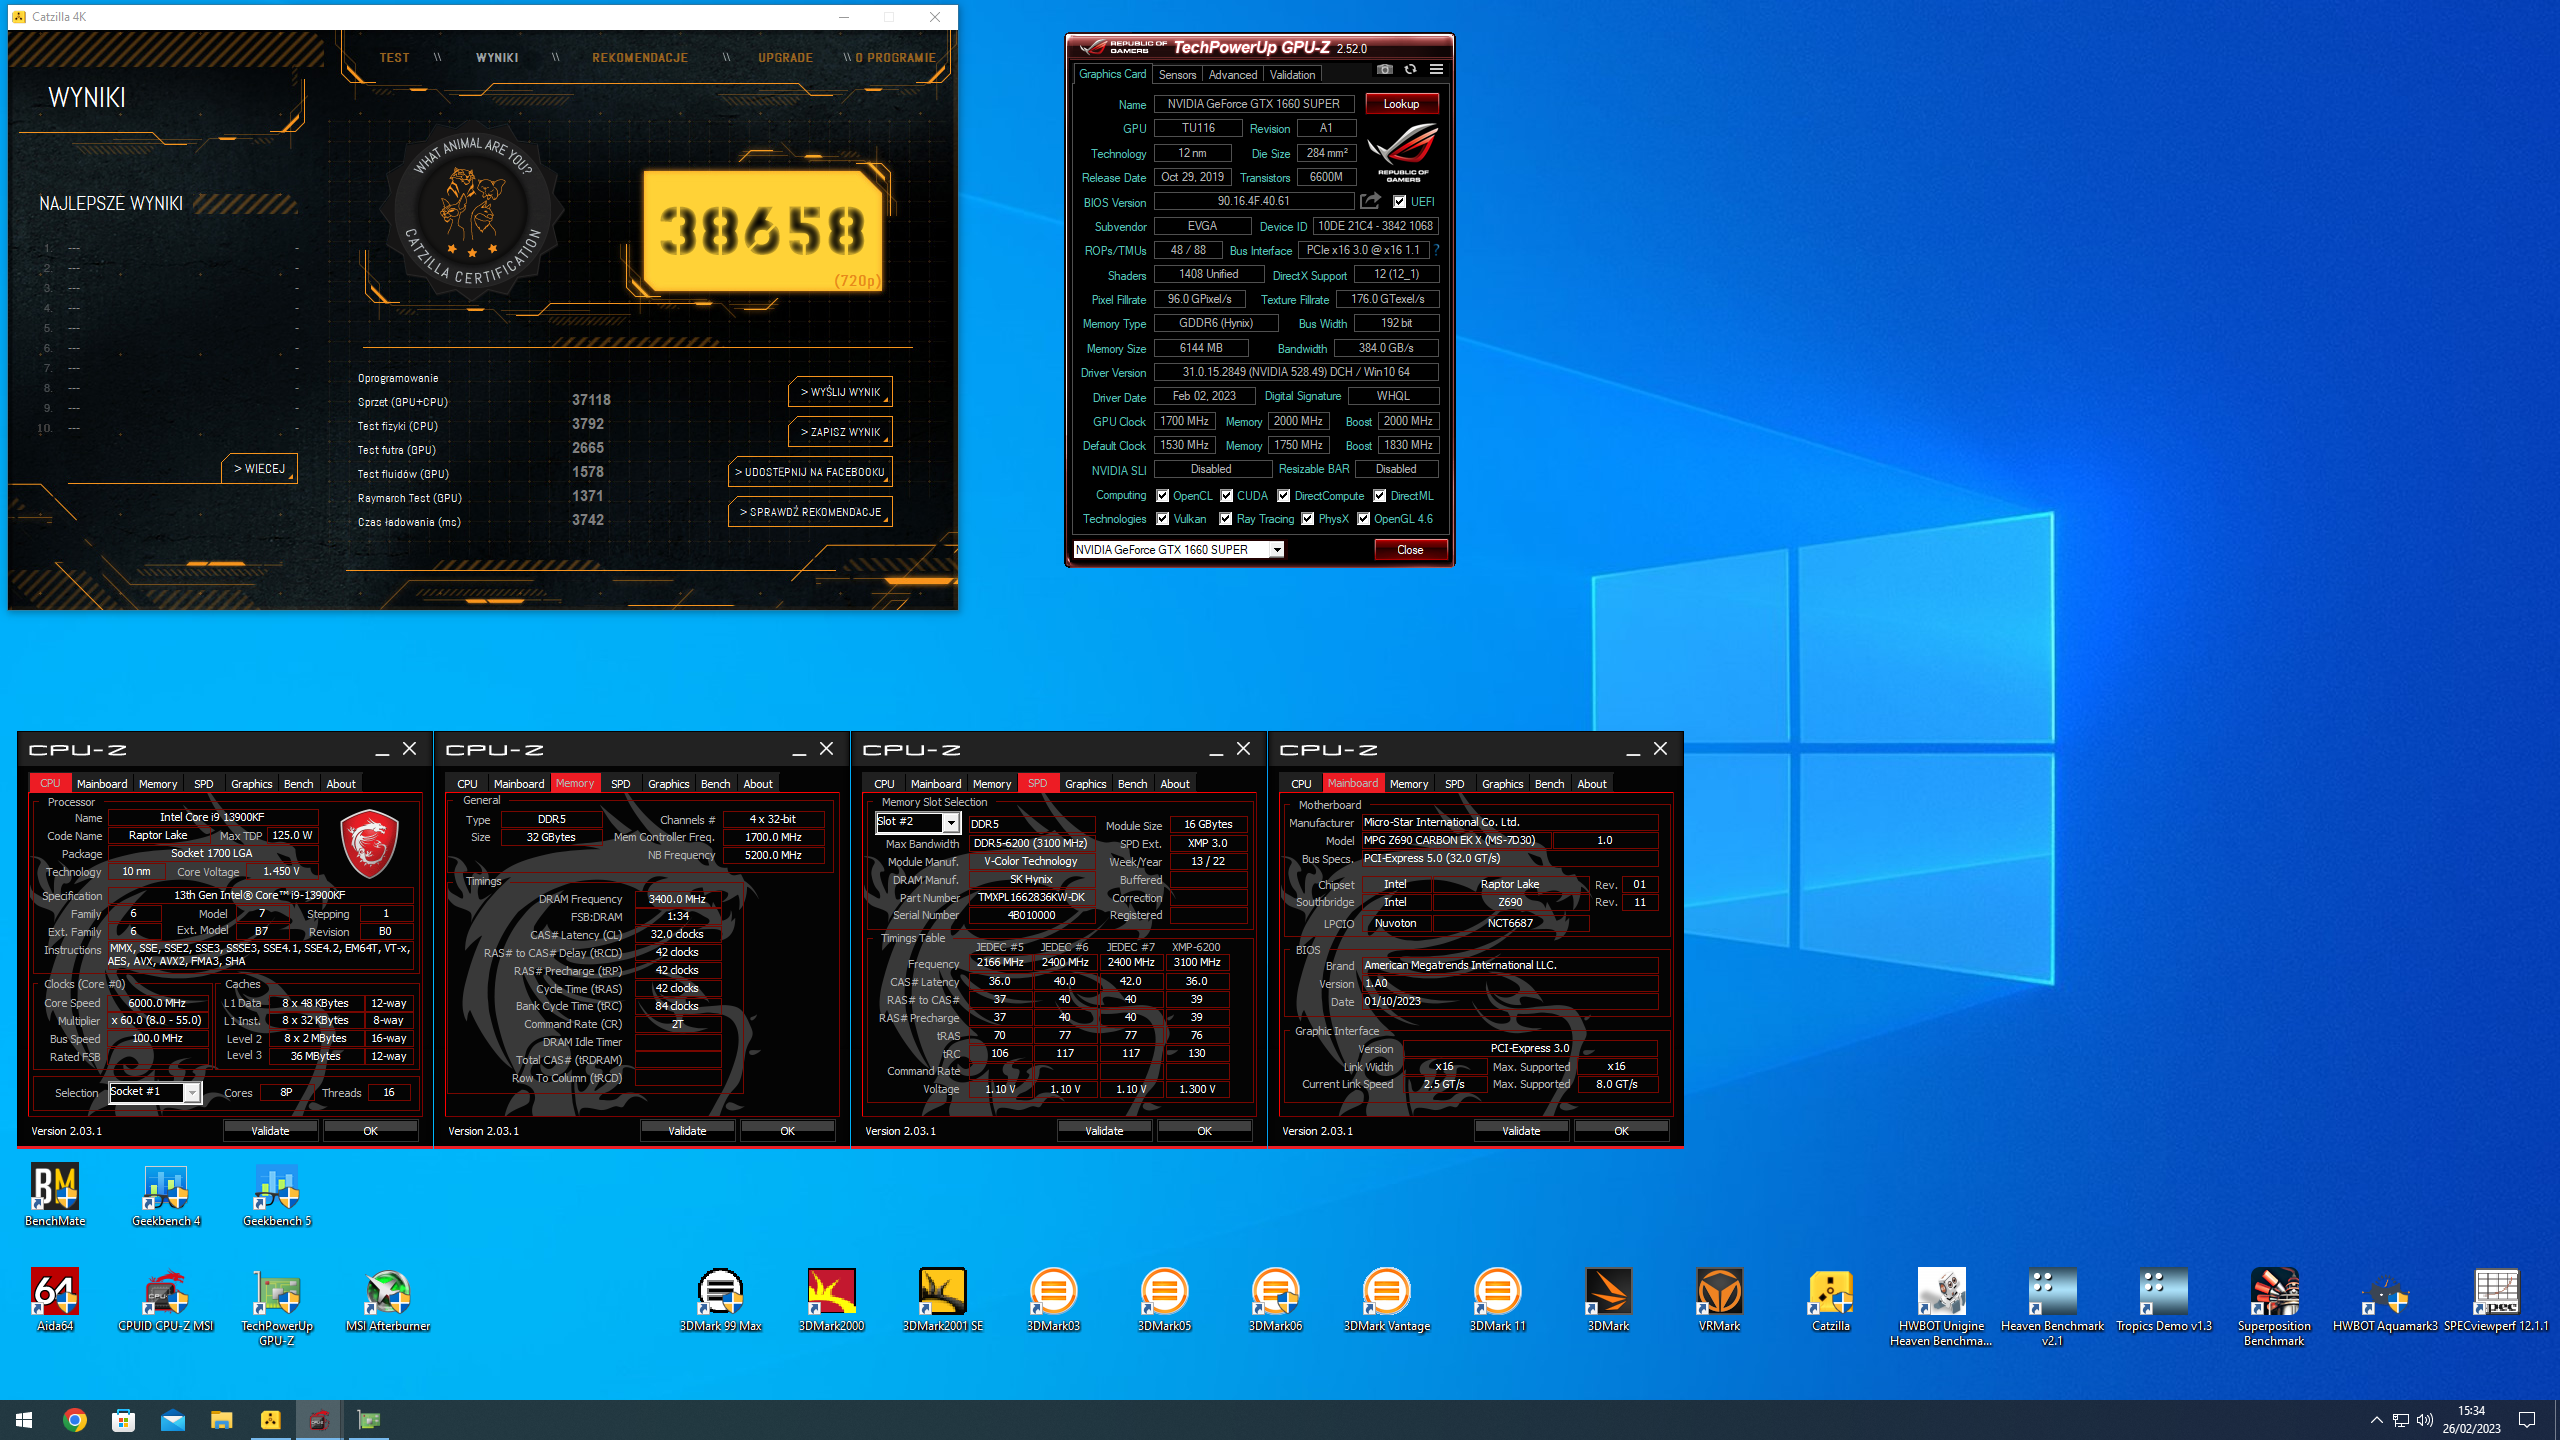This screenshot has width=2560, height=1440.
Task: Click UDOSTĘPNIJ NA FACEBOOKU button
Action: pyautogui.click(x=810, y=472)
